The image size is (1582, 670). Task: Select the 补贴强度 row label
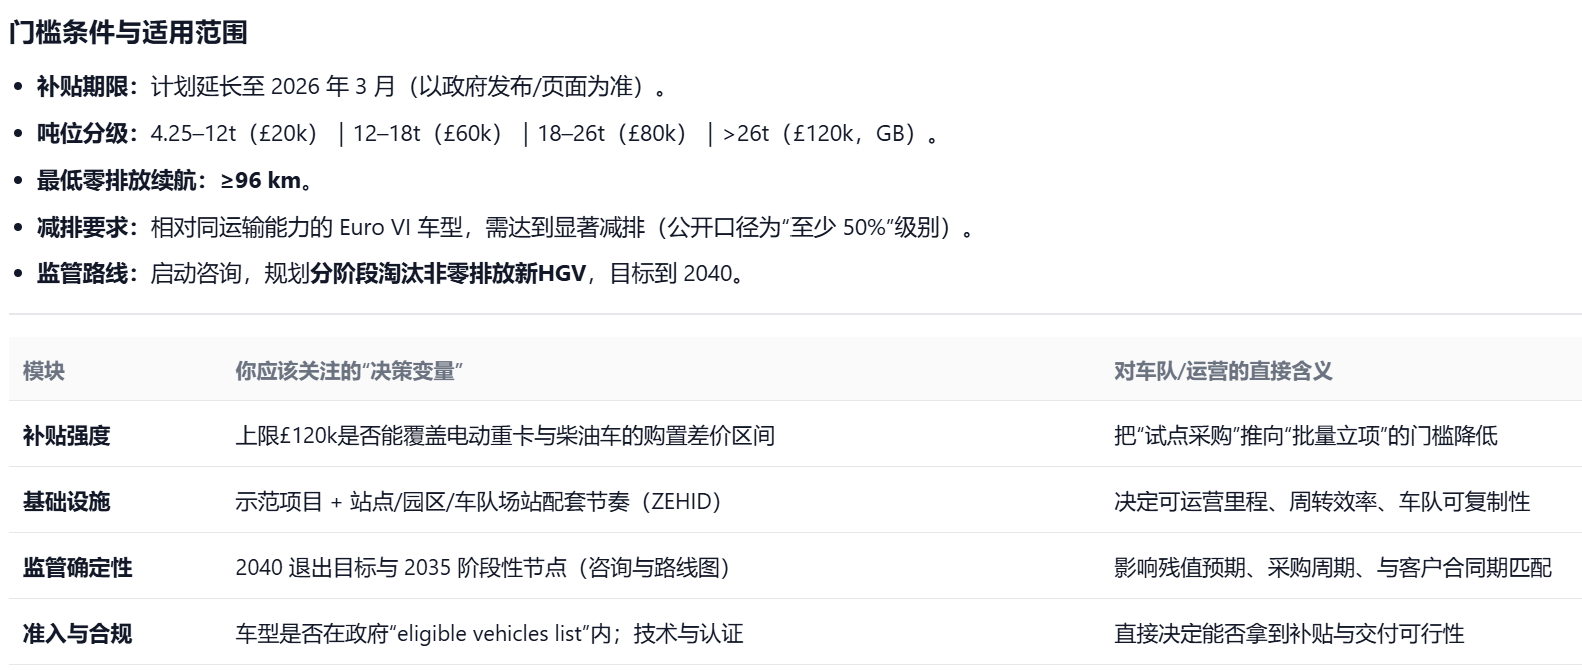point(66,436)
